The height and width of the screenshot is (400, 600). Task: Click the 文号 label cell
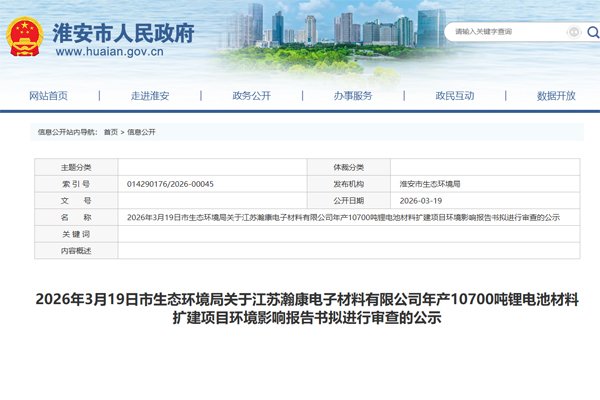[x=76, y=201]
